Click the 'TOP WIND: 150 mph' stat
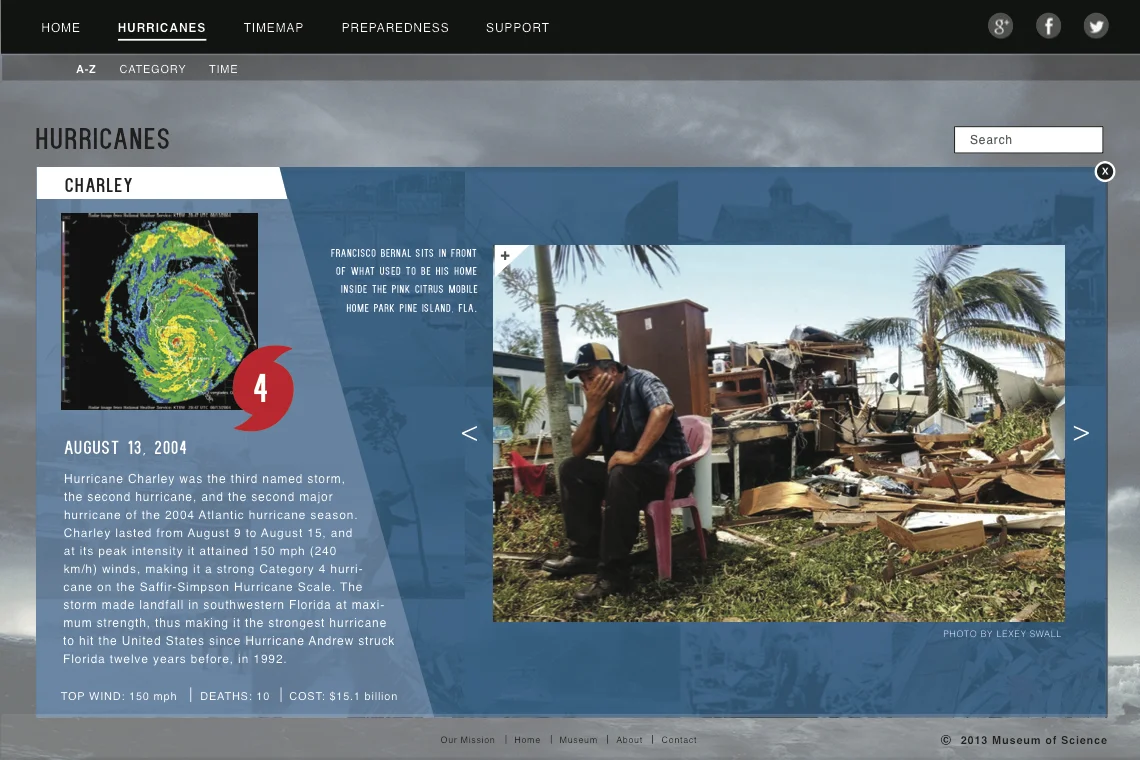Screen dimensions: 1140x760 [119, 696]
